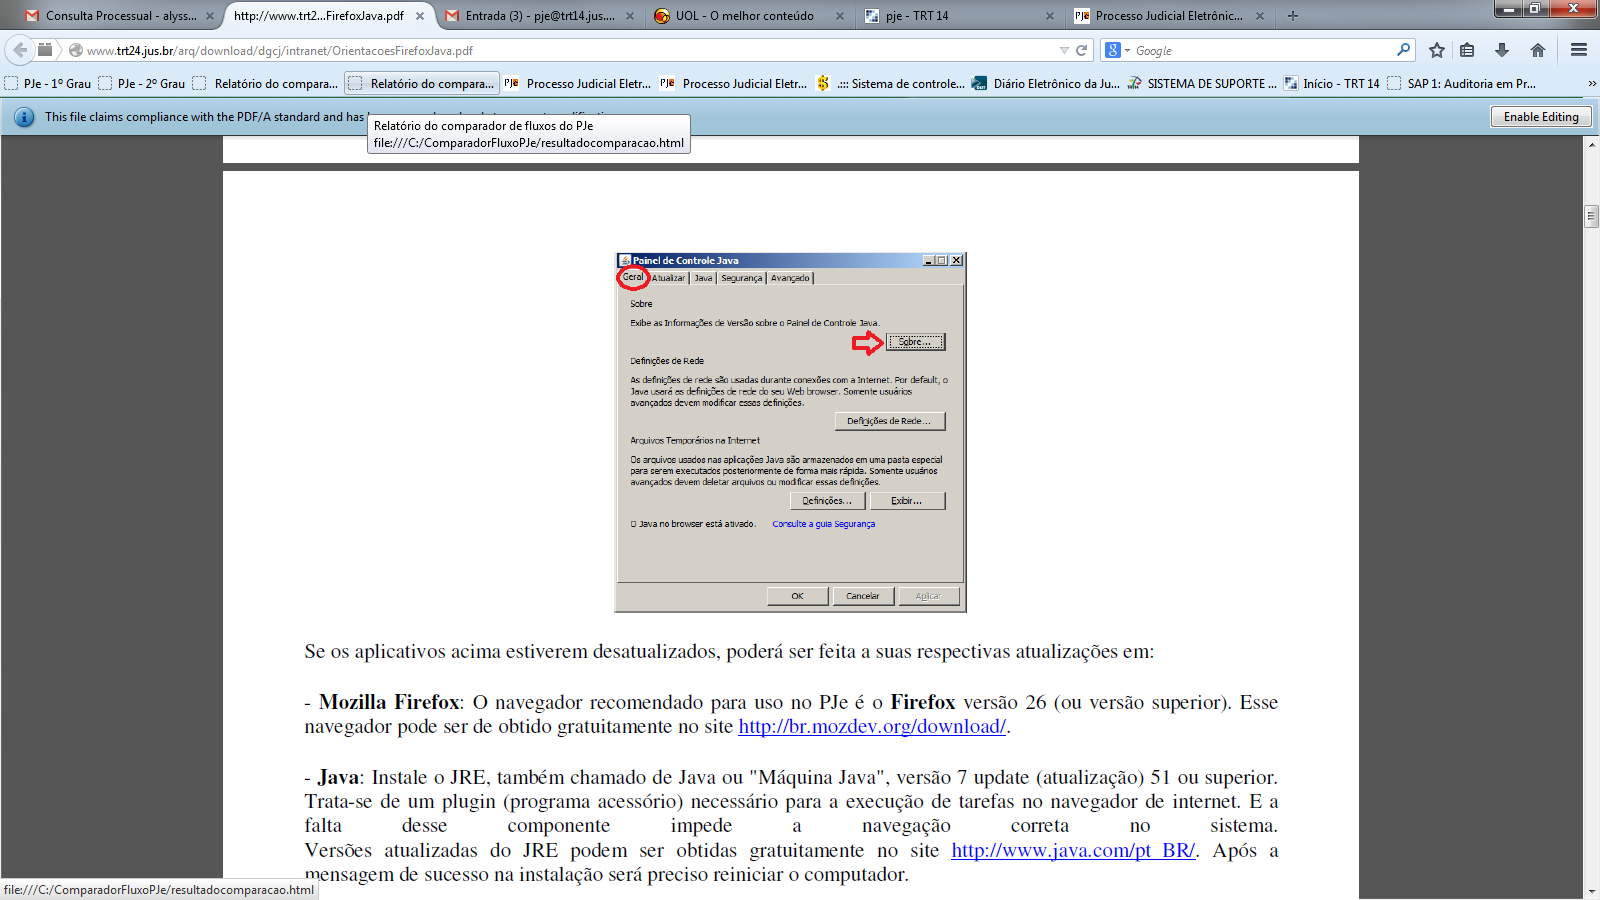Show bookmarks list icon
The height and width of the screenshot is (900, 1600).
(1467, 50)
